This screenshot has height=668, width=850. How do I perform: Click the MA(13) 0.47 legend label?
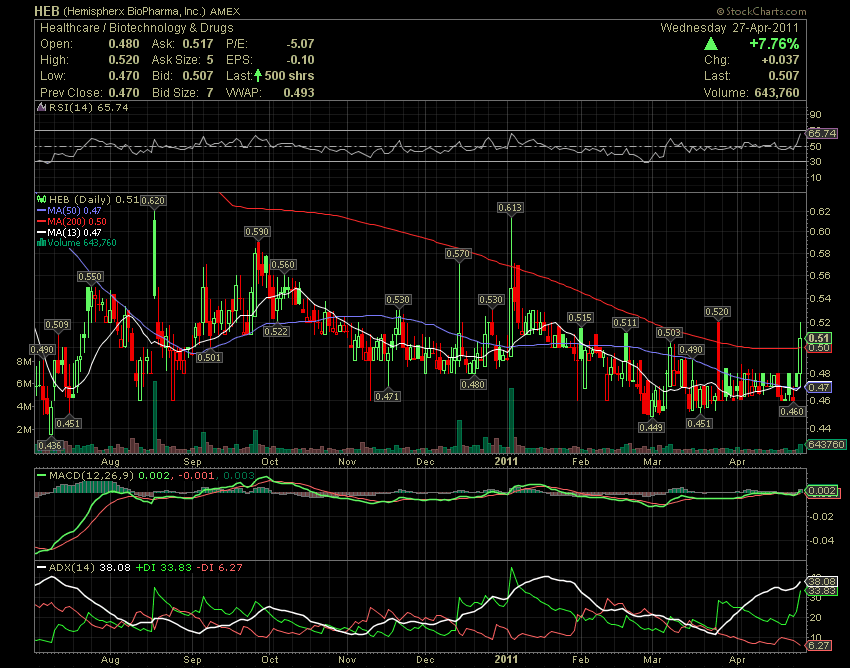coord(74,233)
